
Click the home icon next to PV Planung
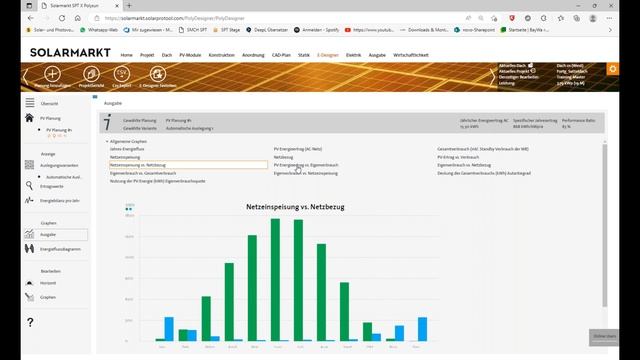click(29, 118)
